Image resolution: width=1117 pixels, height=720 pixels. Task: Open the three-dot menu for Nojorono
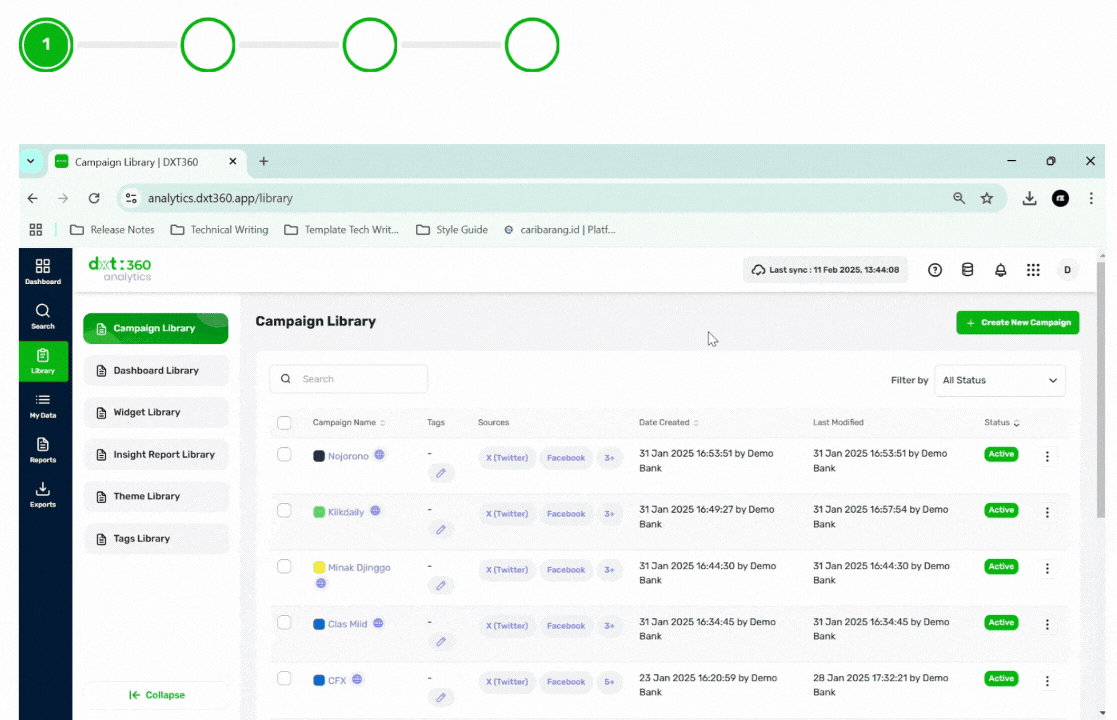coord(1046,456)
